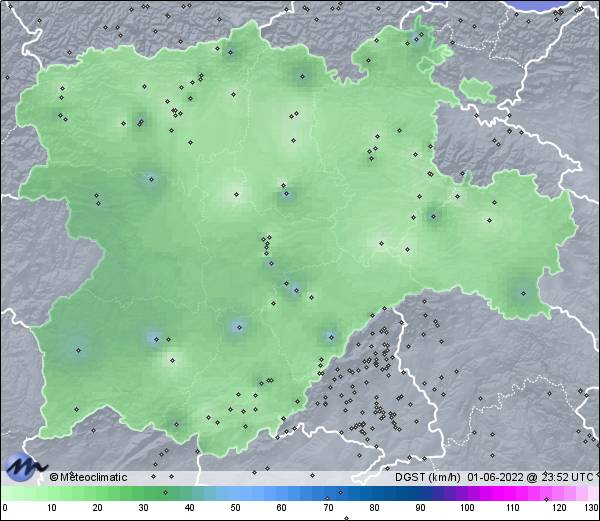600x521 pixels.
Task: Click the 30 label on wind scale
Action: point(143,508)
